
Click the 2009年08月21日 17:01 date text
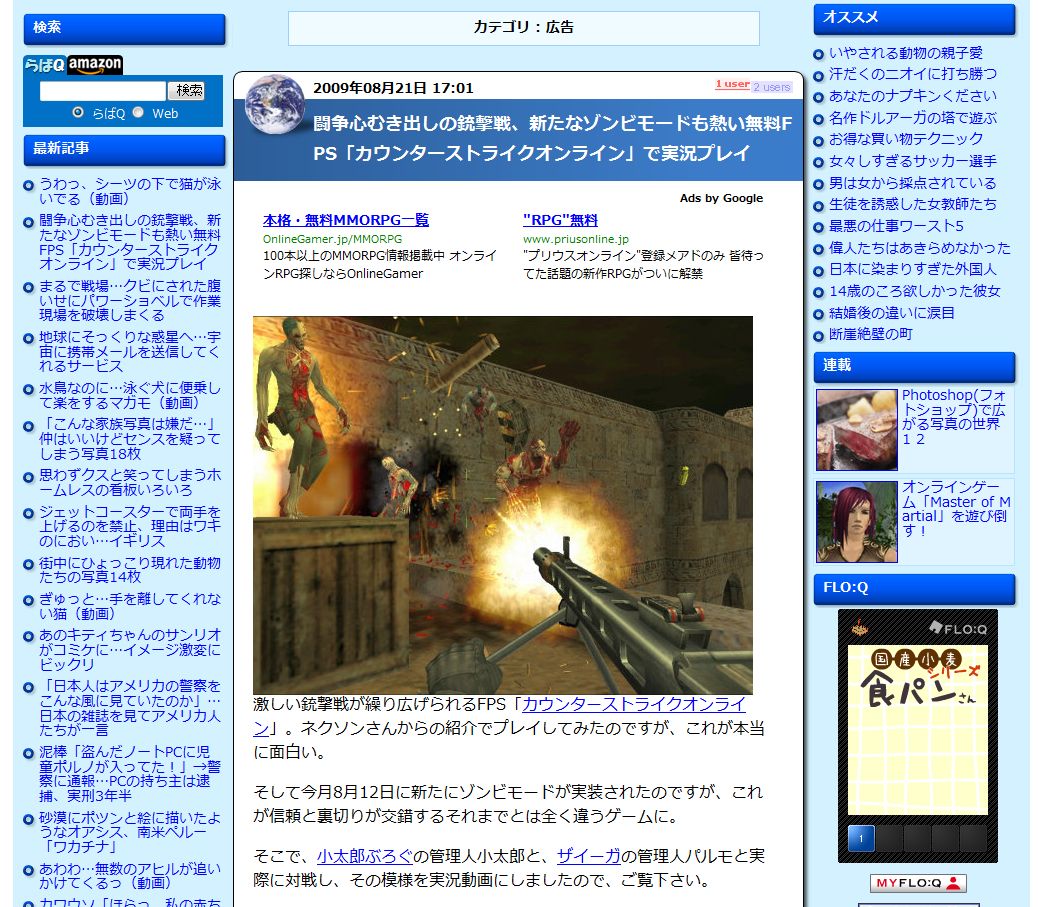click(x=393, y=88)
